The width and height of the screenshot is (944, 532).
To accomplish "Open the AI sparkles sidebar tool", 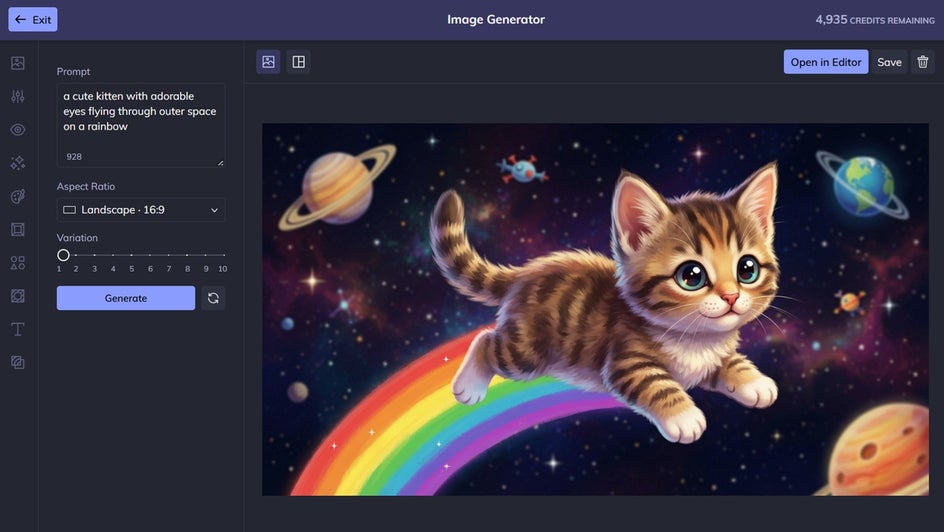I will 17,162.
